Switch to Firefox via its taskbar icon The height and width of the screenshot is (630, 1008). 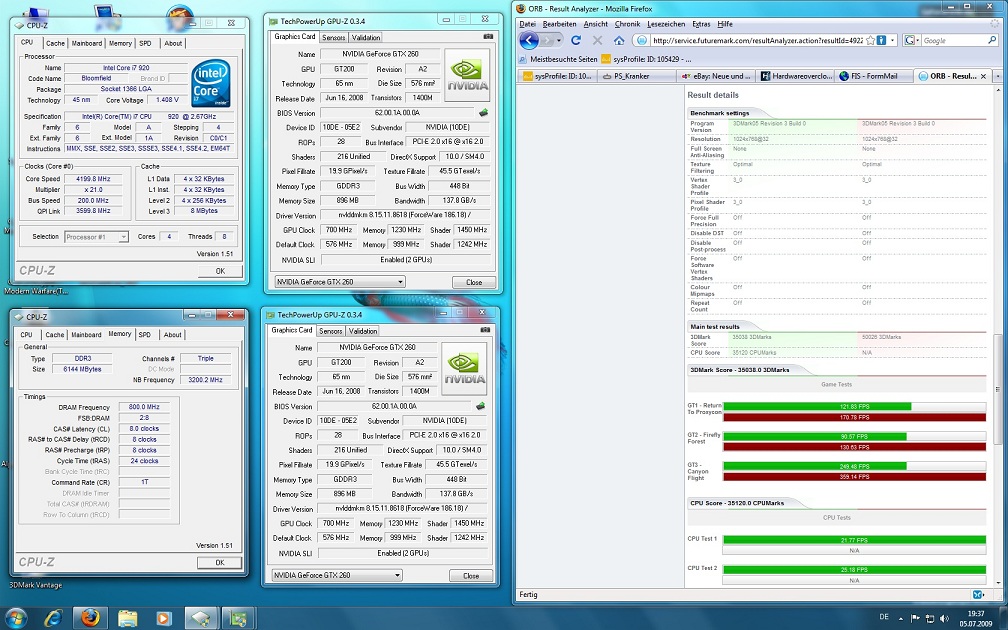click(x=90, y=618)
